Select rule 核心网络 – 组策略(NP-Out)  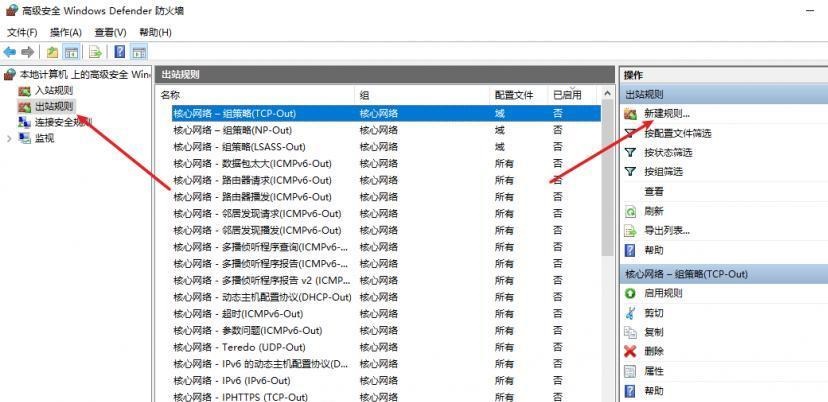click(387, 130)
